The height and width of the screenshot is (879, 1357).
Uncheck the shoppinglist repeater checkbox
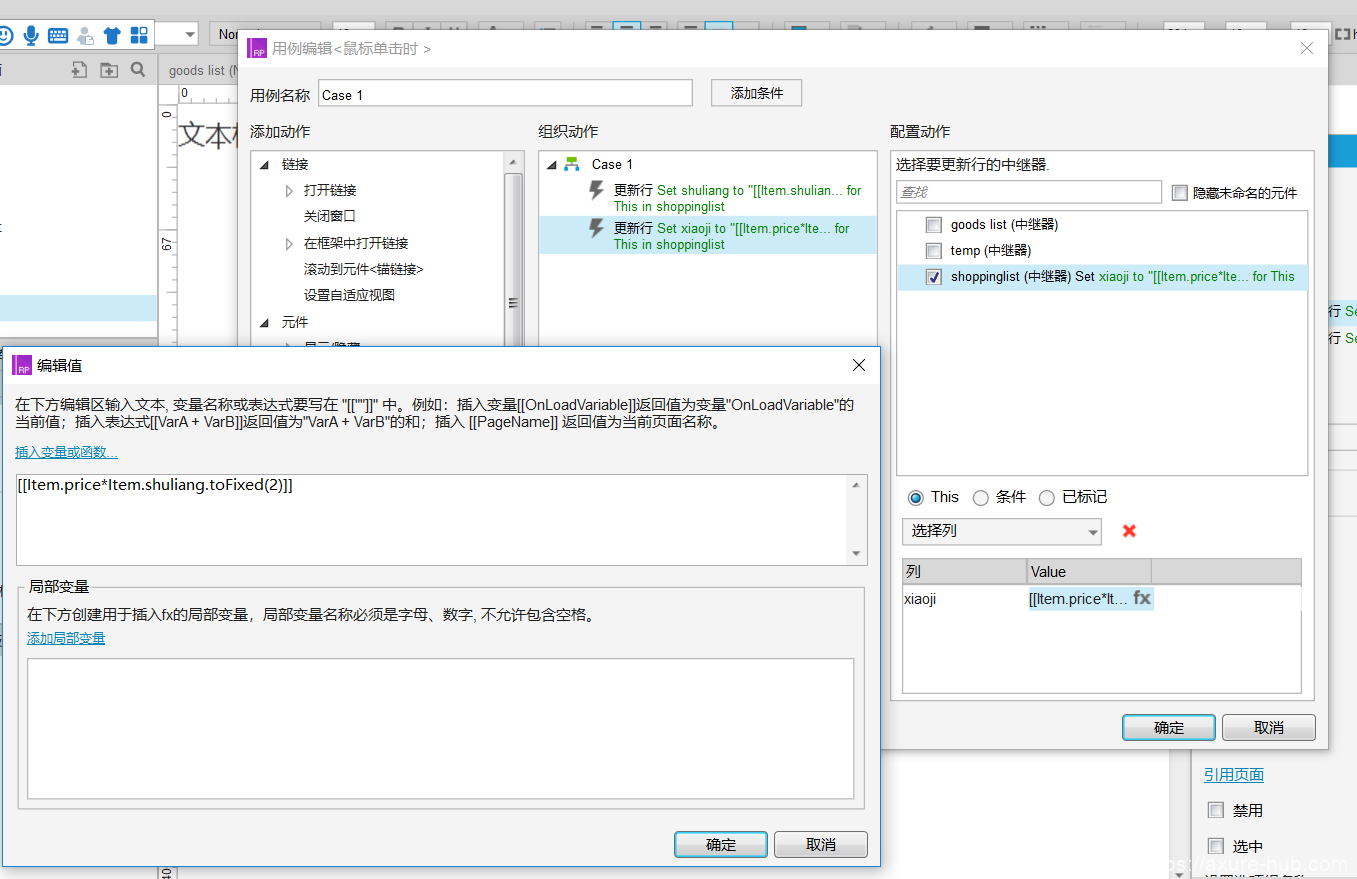coord(933,277)
